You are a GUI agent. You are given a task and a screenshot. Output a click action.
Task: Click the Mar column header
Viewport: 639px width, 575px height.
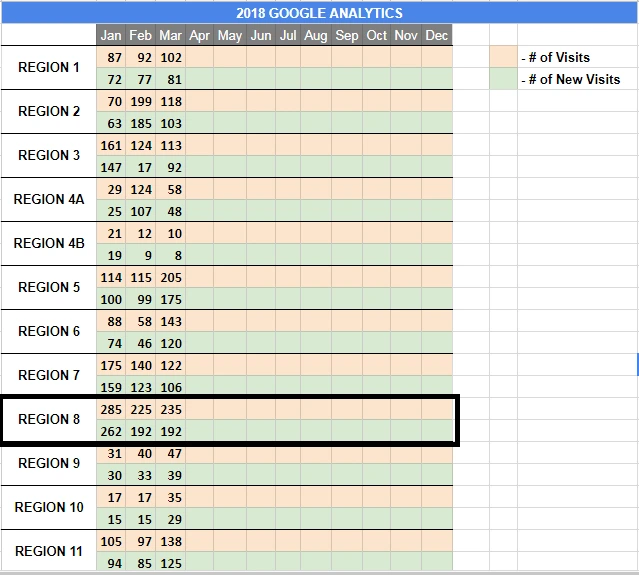click(x=170, y=35)
